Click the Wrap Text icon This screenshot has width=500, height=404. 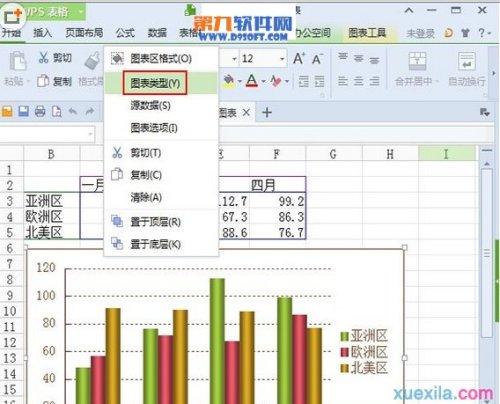(x=466, y=61)
